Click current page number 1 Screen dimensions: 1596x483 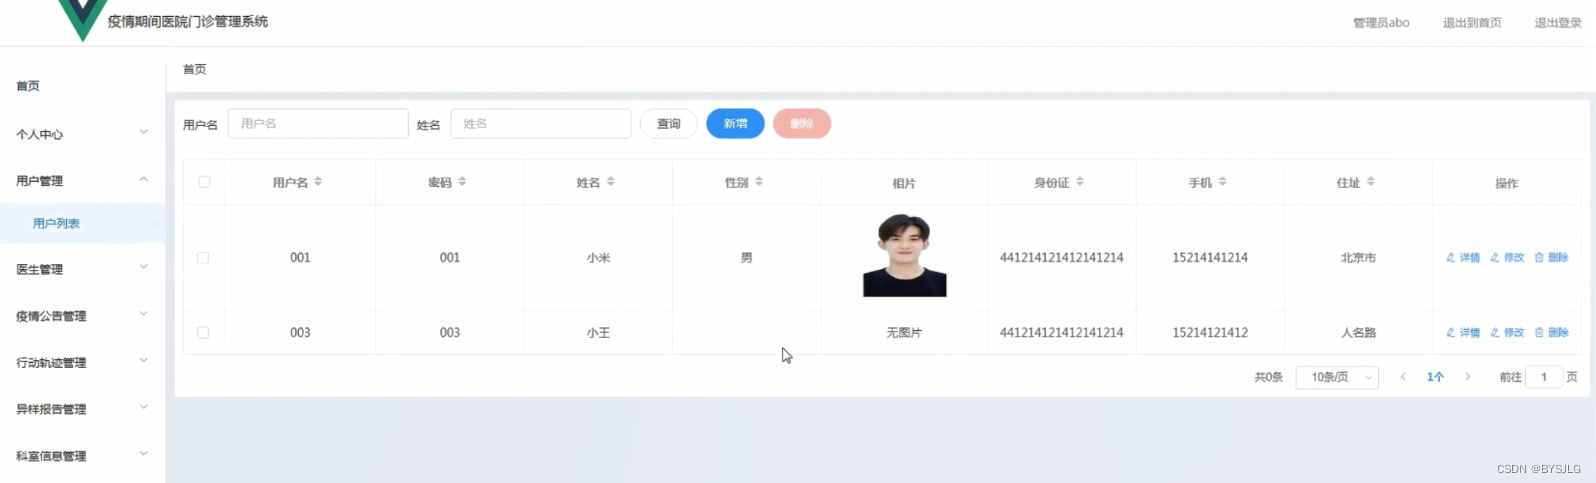coord(1435,377)
